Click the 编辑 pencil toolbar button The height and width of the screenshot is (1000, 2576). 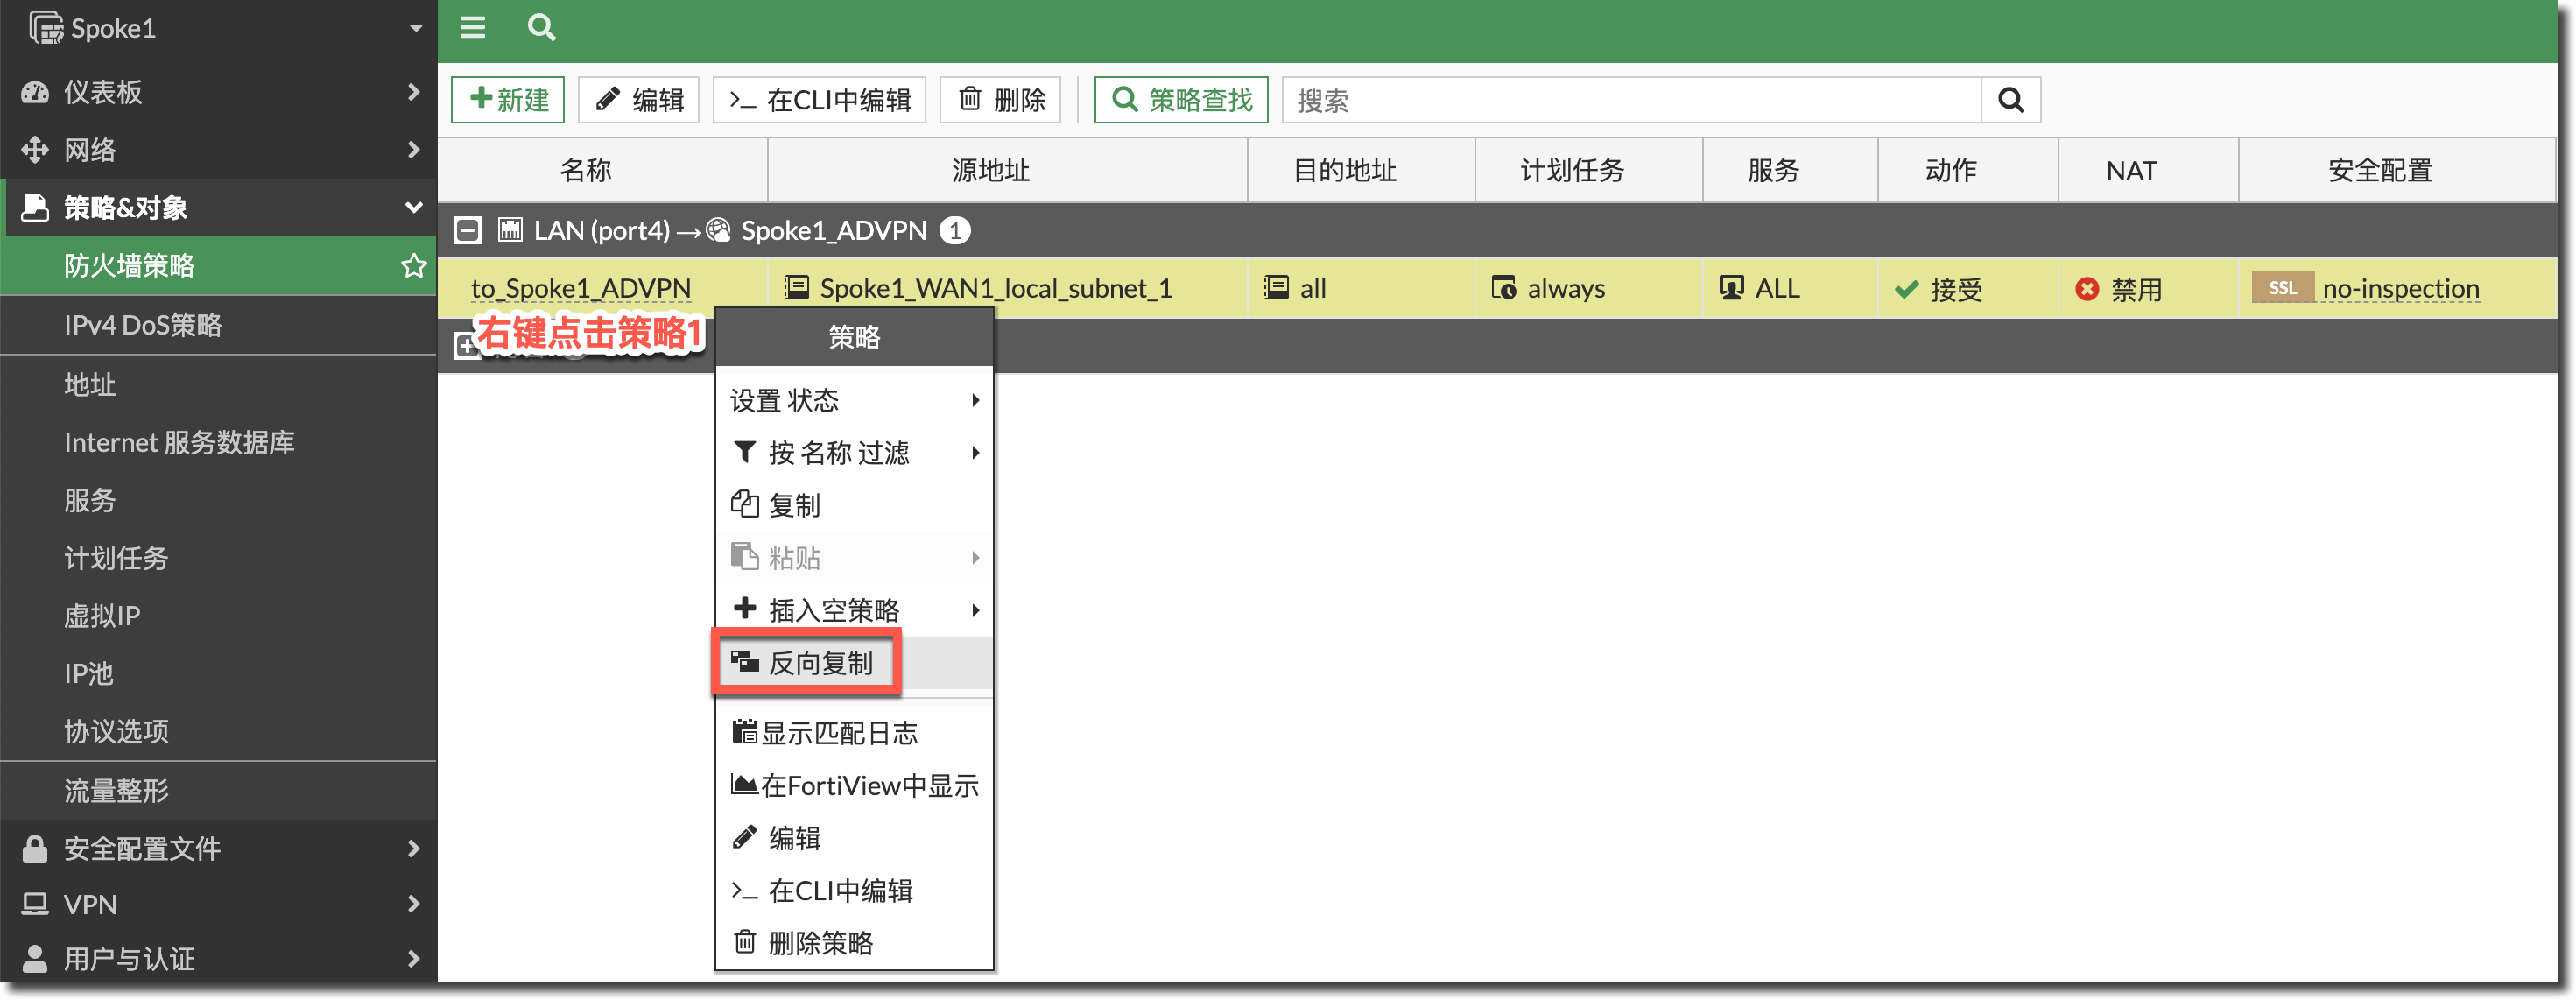(x=639, y=100)
